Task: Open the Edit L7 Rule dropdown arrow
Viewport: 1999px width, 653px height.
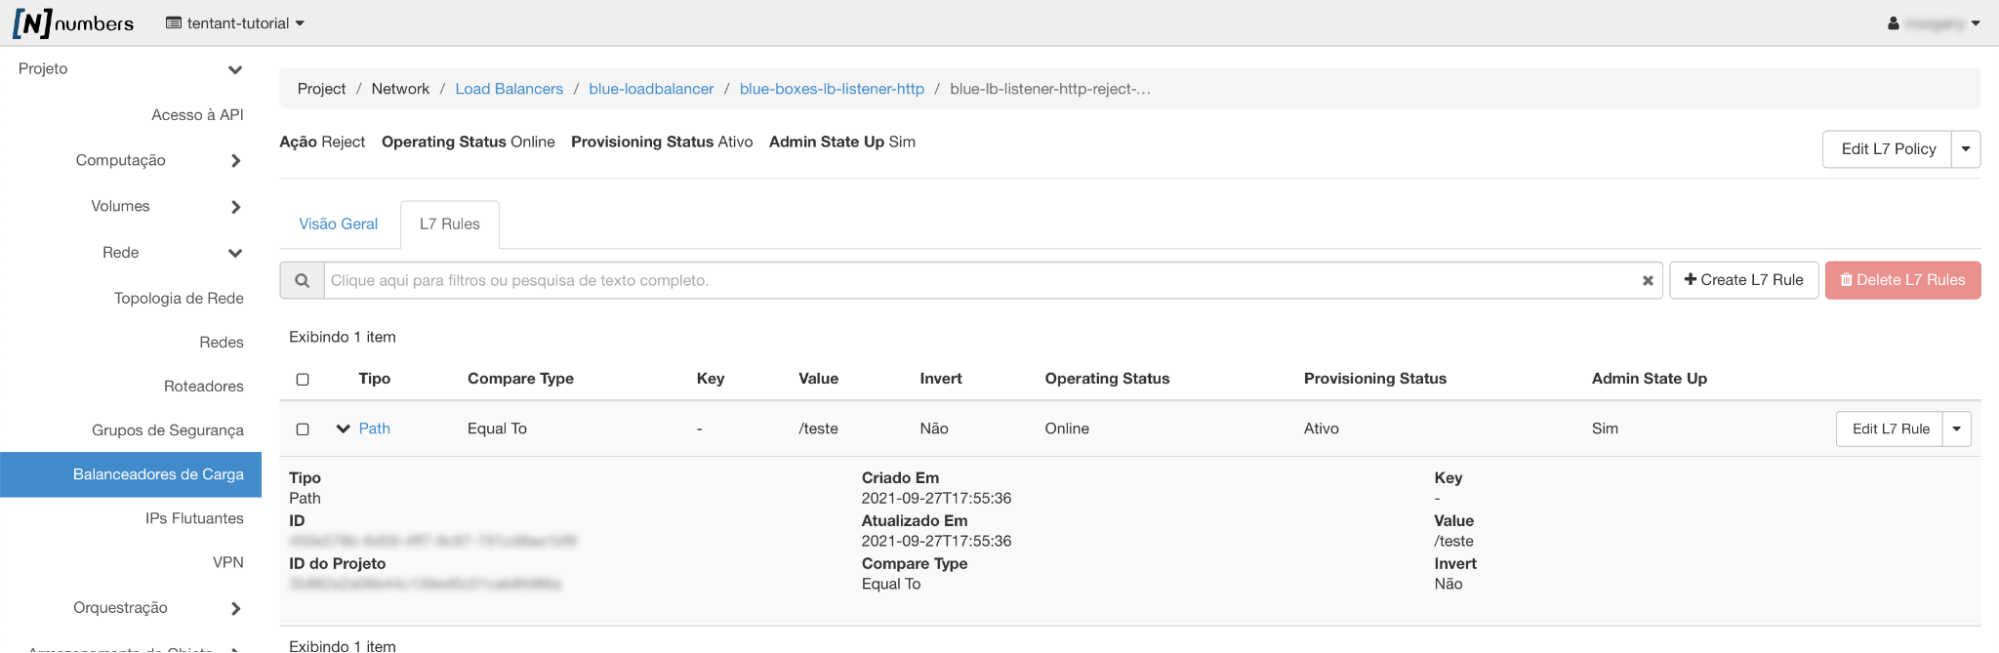Action: point(1957,429)
